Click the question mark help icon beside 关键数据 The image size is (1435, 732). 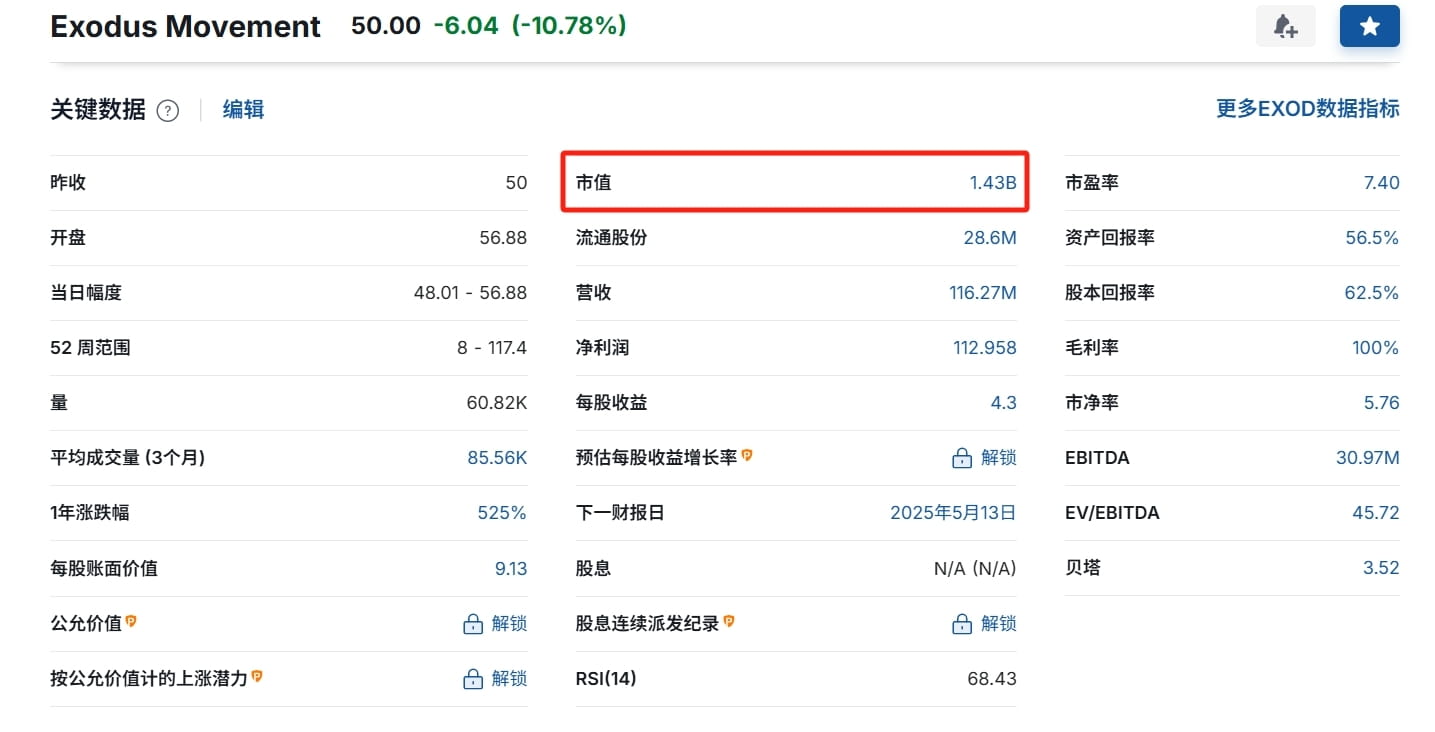coord(168,111)
